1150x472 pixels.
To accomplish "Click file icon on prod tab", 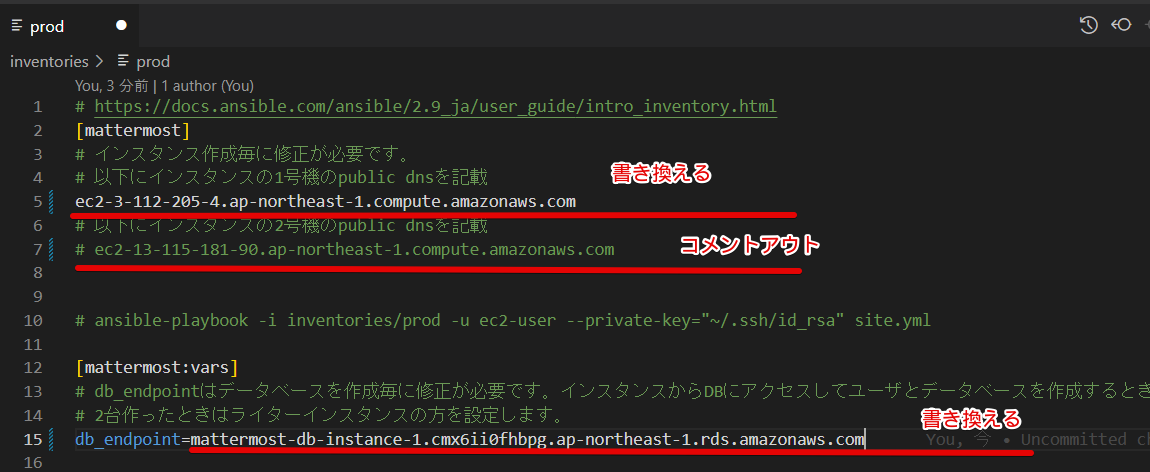I will (x=18, y=26).
